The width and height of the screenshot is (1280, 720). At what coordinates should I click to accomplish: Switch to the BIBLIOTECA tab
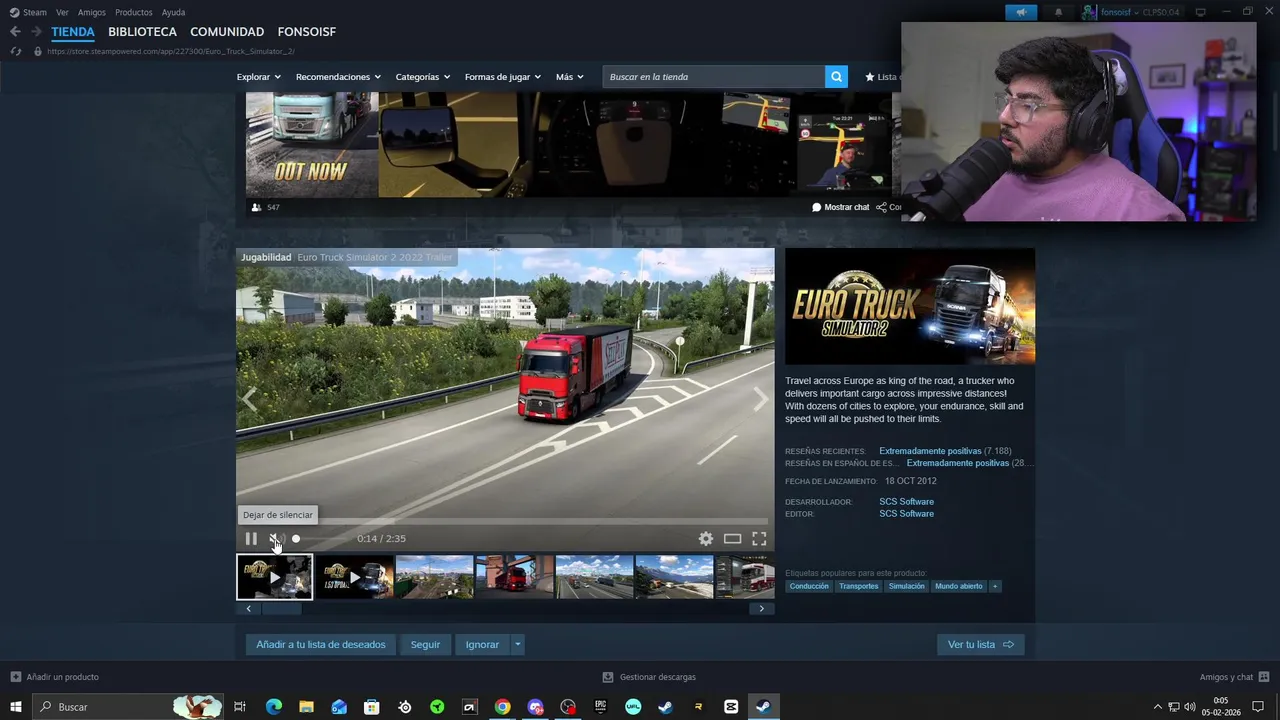point(142,32)
